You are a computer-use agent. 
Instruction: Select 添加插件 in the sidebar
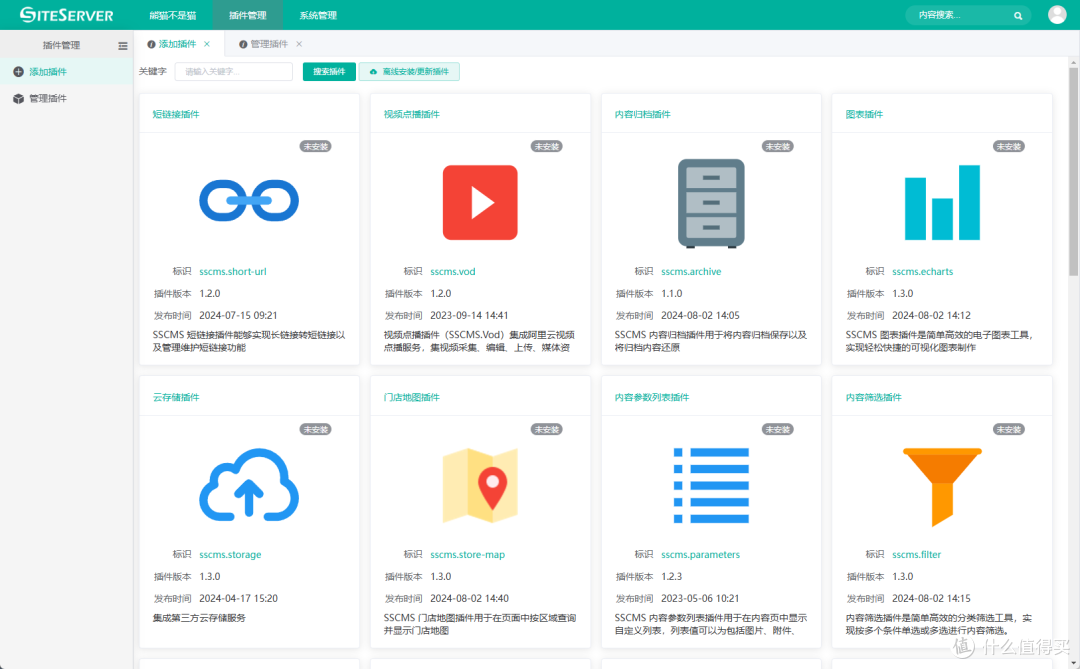66,72
